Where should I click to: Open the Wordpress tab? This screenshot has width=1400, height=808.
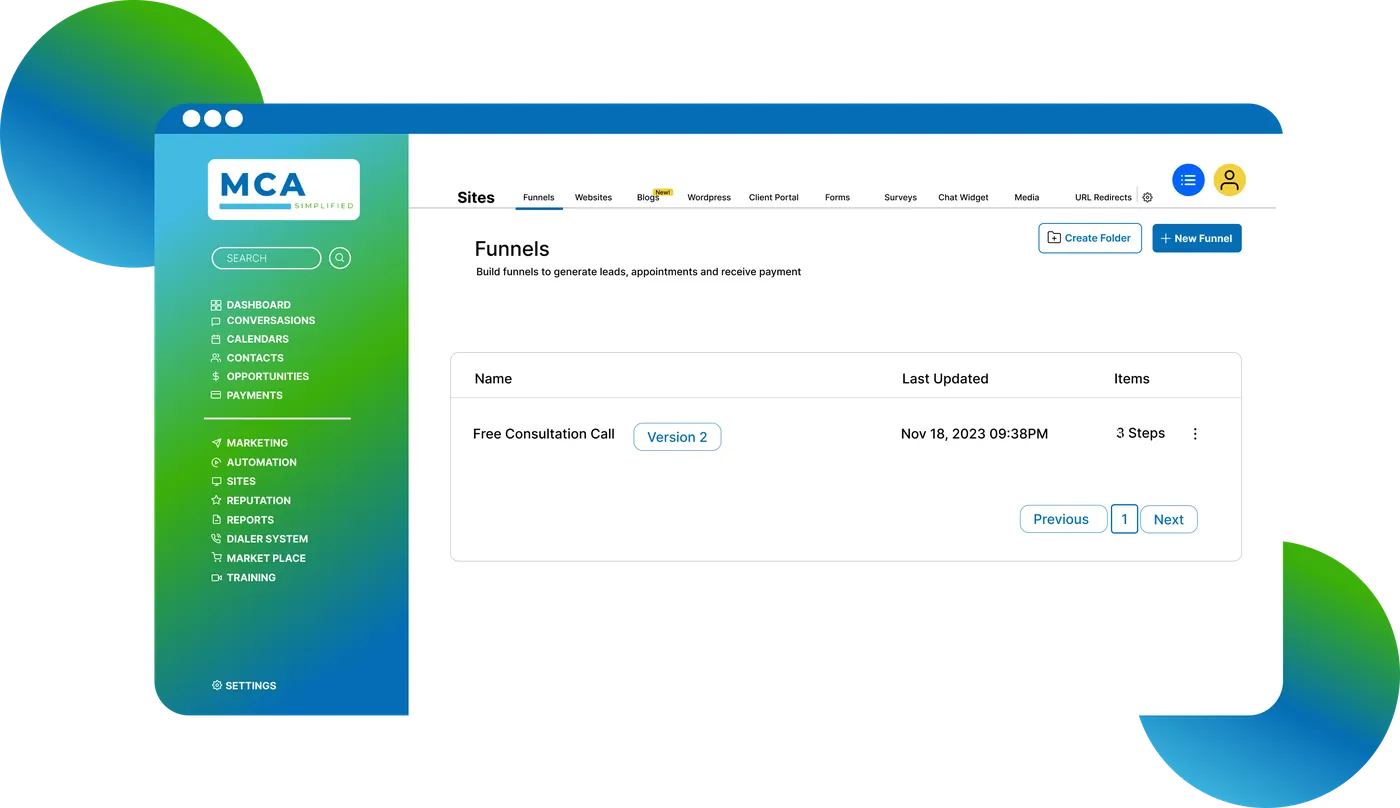pos(709,198)
